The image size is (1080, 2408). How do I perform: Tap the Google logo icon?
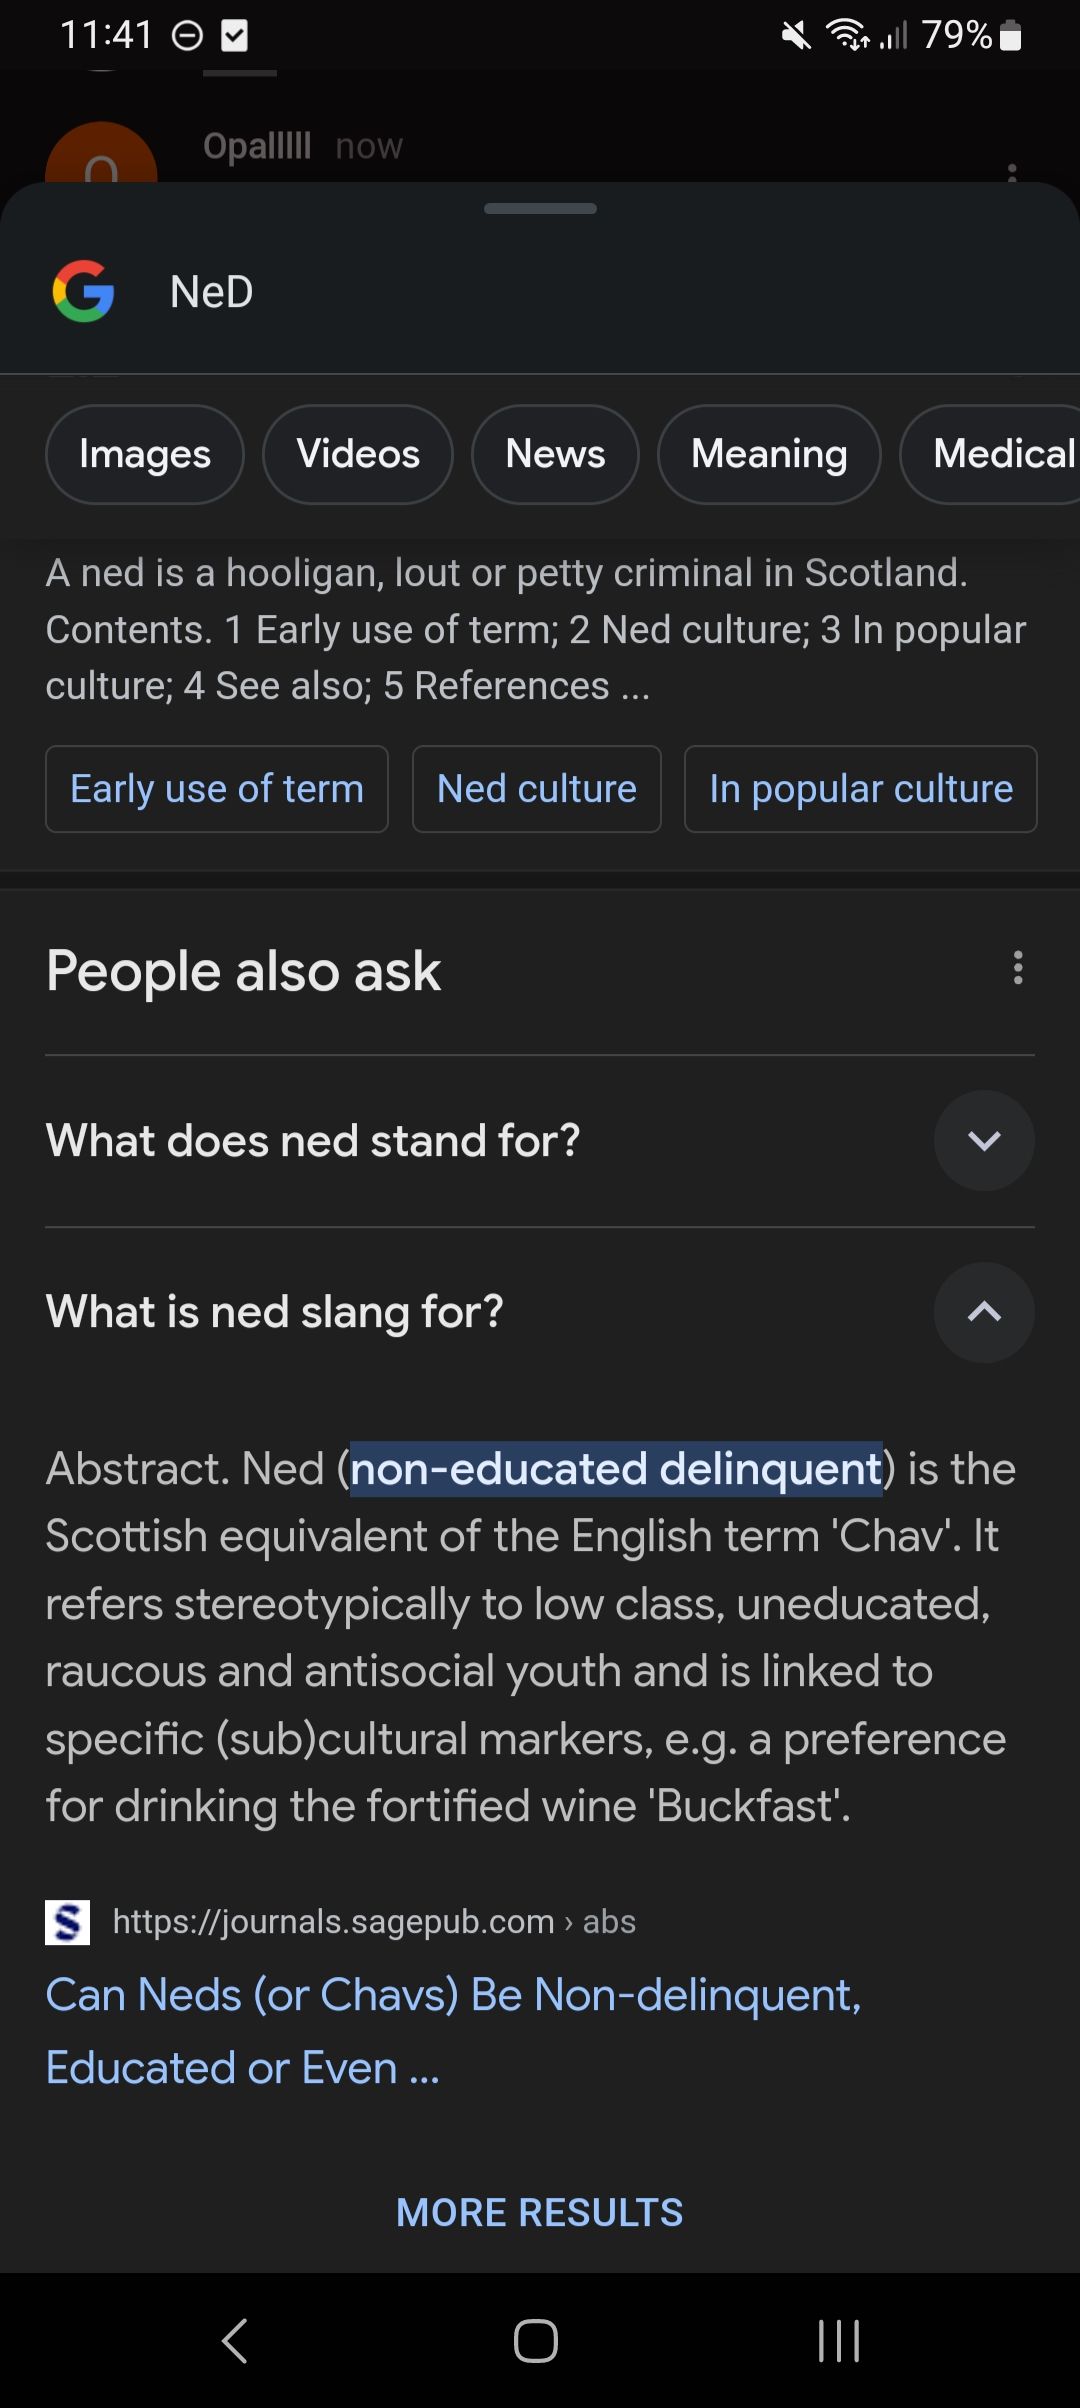83,291
